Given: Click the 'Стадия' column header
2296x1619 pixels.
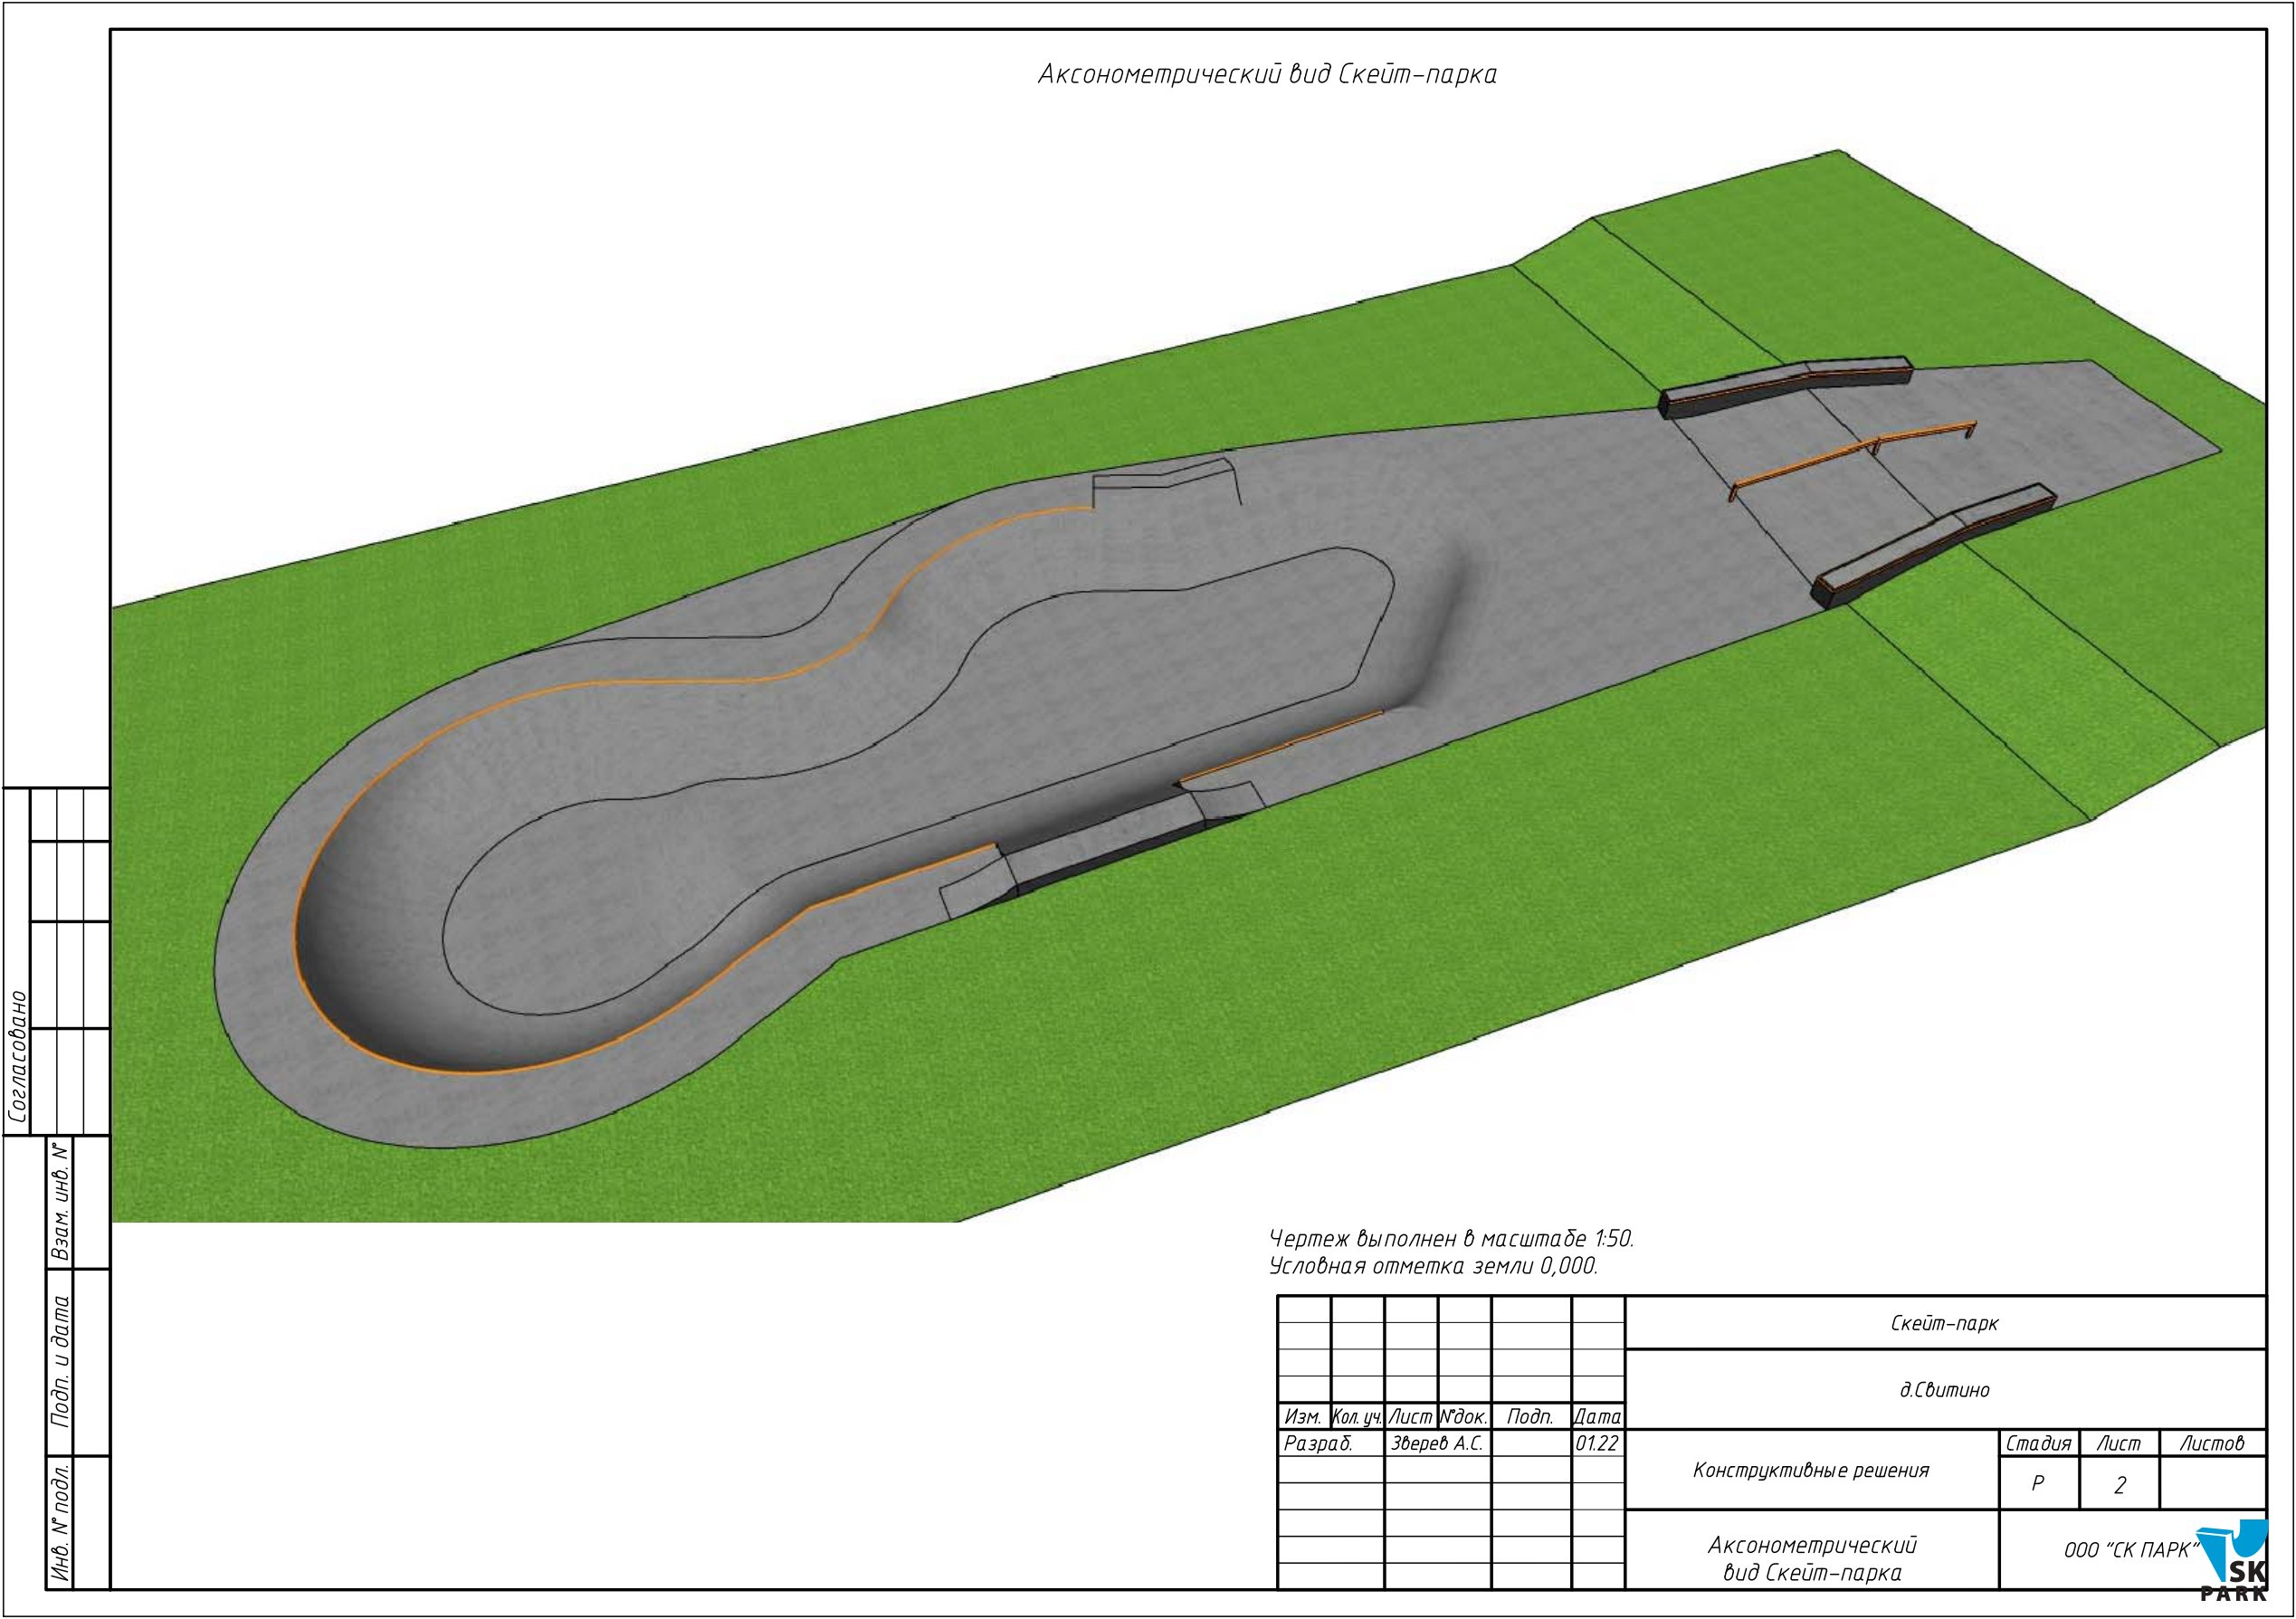Looking at the screenshot, I should pyautogui.click(x=2038, y=1443).
